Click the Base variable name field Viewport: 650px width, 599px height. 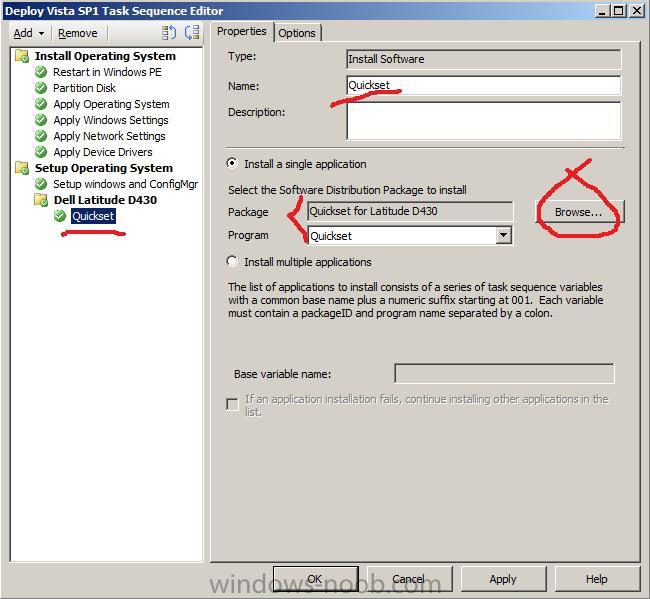[x=504, y=373]
